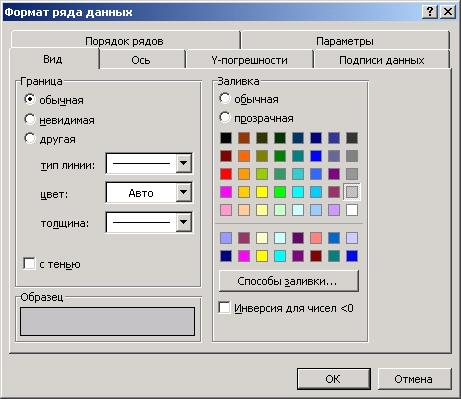Viewport: 461px width, 399px height.
Task: Open the цвет dropdown showing Авто
Action: click(x=184, y=192)
